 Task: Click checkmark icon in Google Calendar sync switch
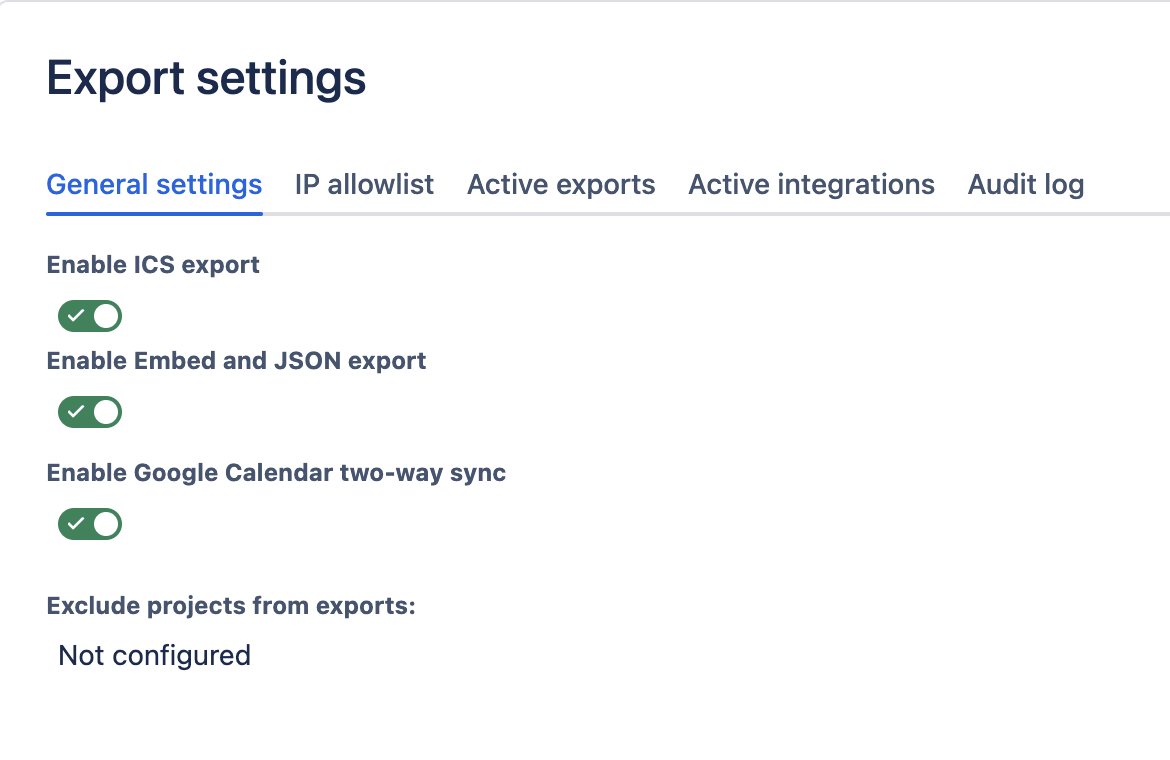76,524
